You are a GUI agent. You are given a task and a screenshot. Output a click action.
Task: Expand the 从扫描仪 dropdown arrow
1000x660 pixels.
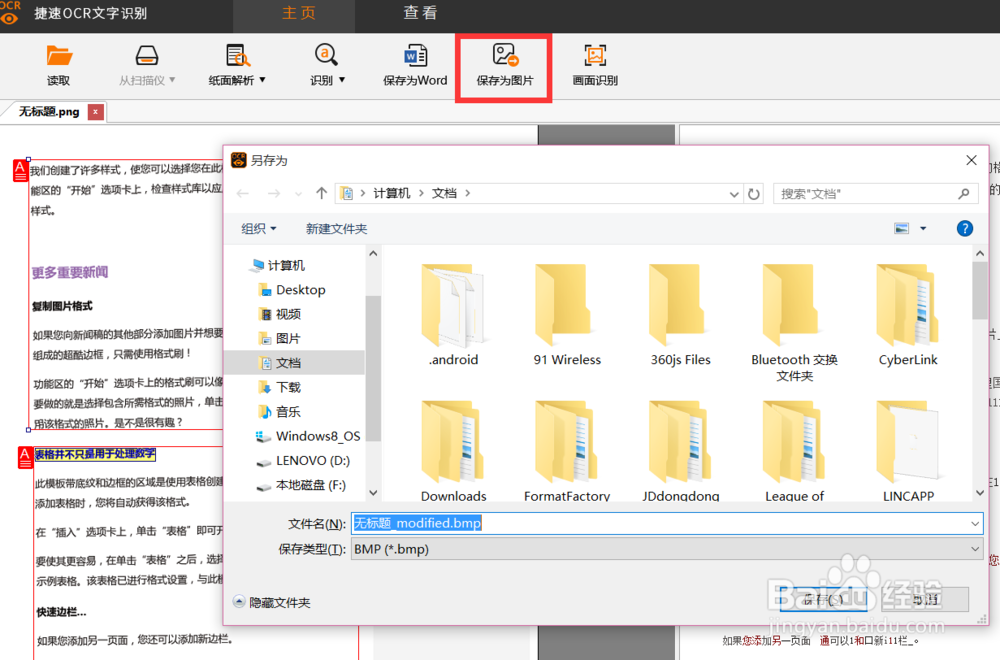click(x=172, y=80)
